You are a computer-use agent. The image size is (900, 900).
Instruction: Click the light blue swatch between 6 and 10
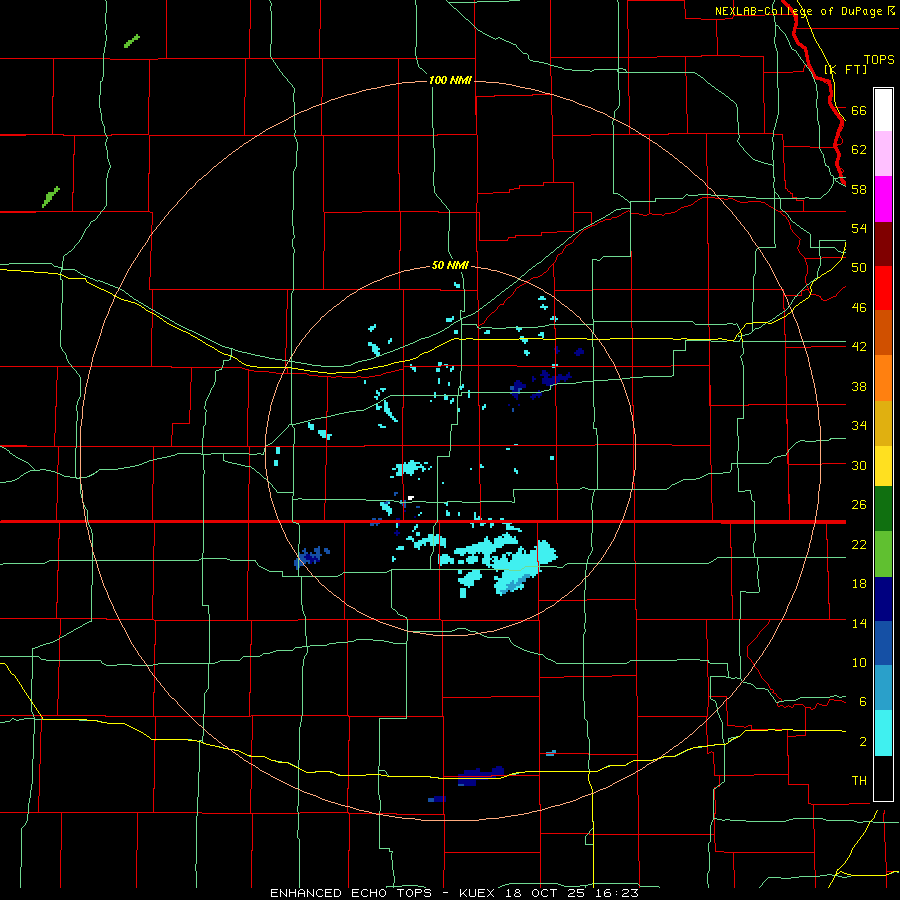883,688
